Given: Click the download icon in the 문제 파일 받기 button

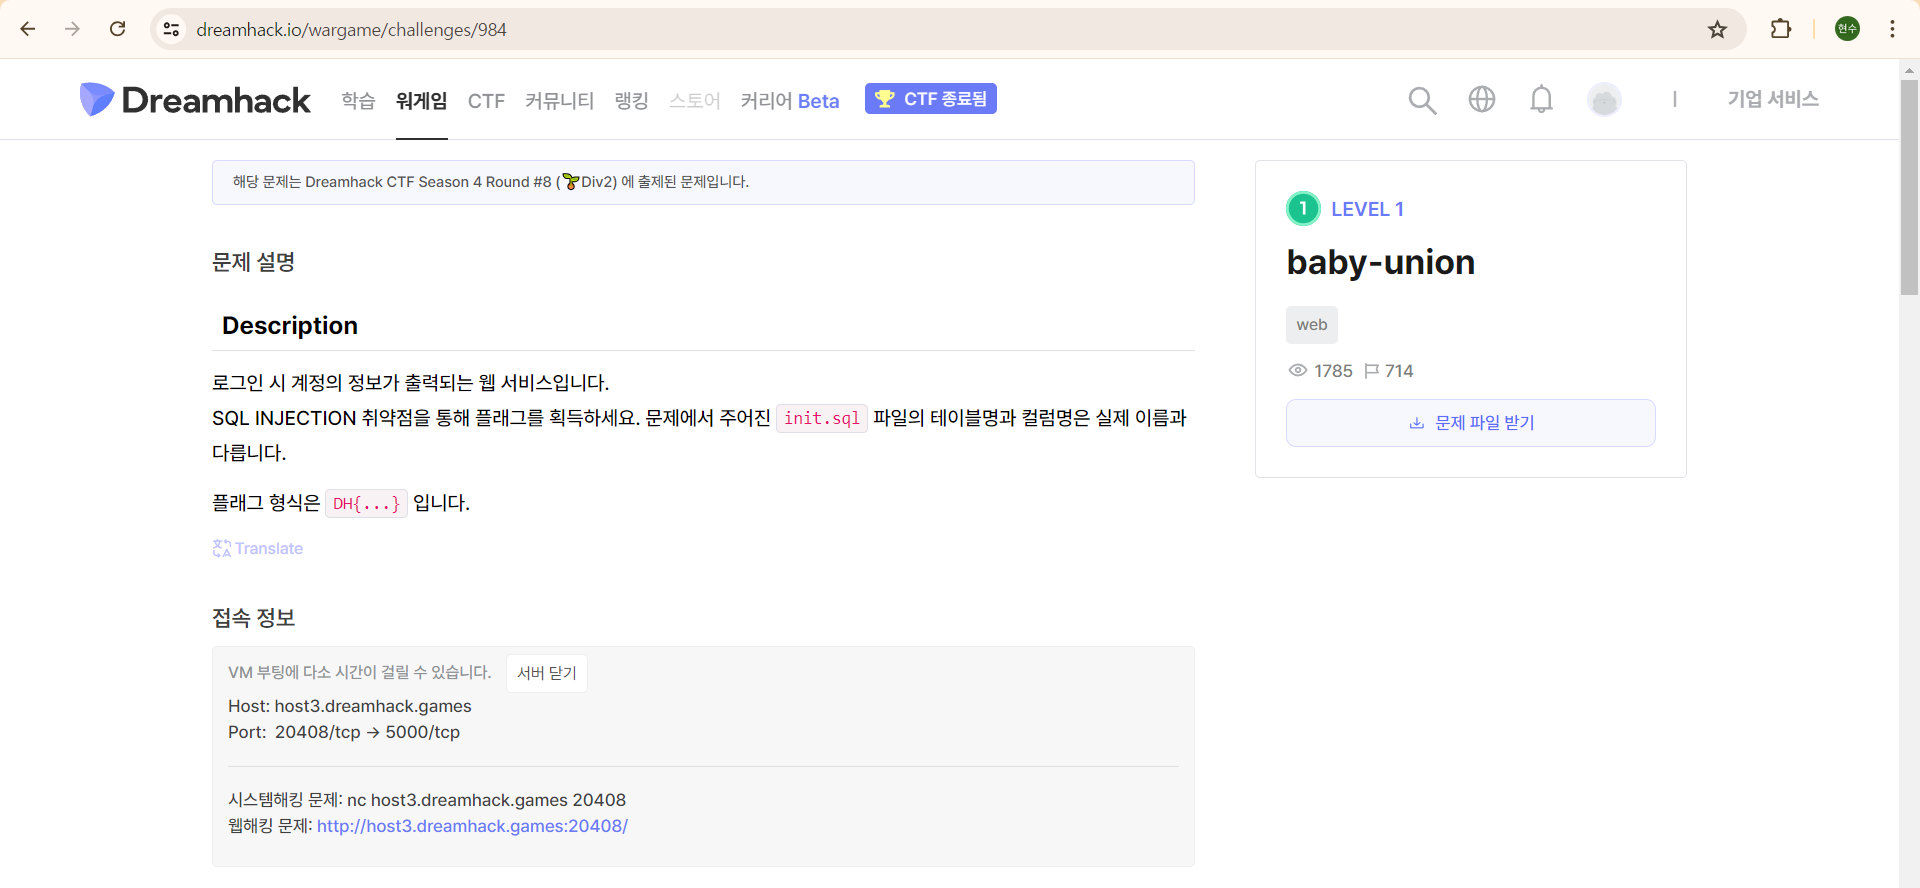Looking at the screenshot, I should [1416, 423].
